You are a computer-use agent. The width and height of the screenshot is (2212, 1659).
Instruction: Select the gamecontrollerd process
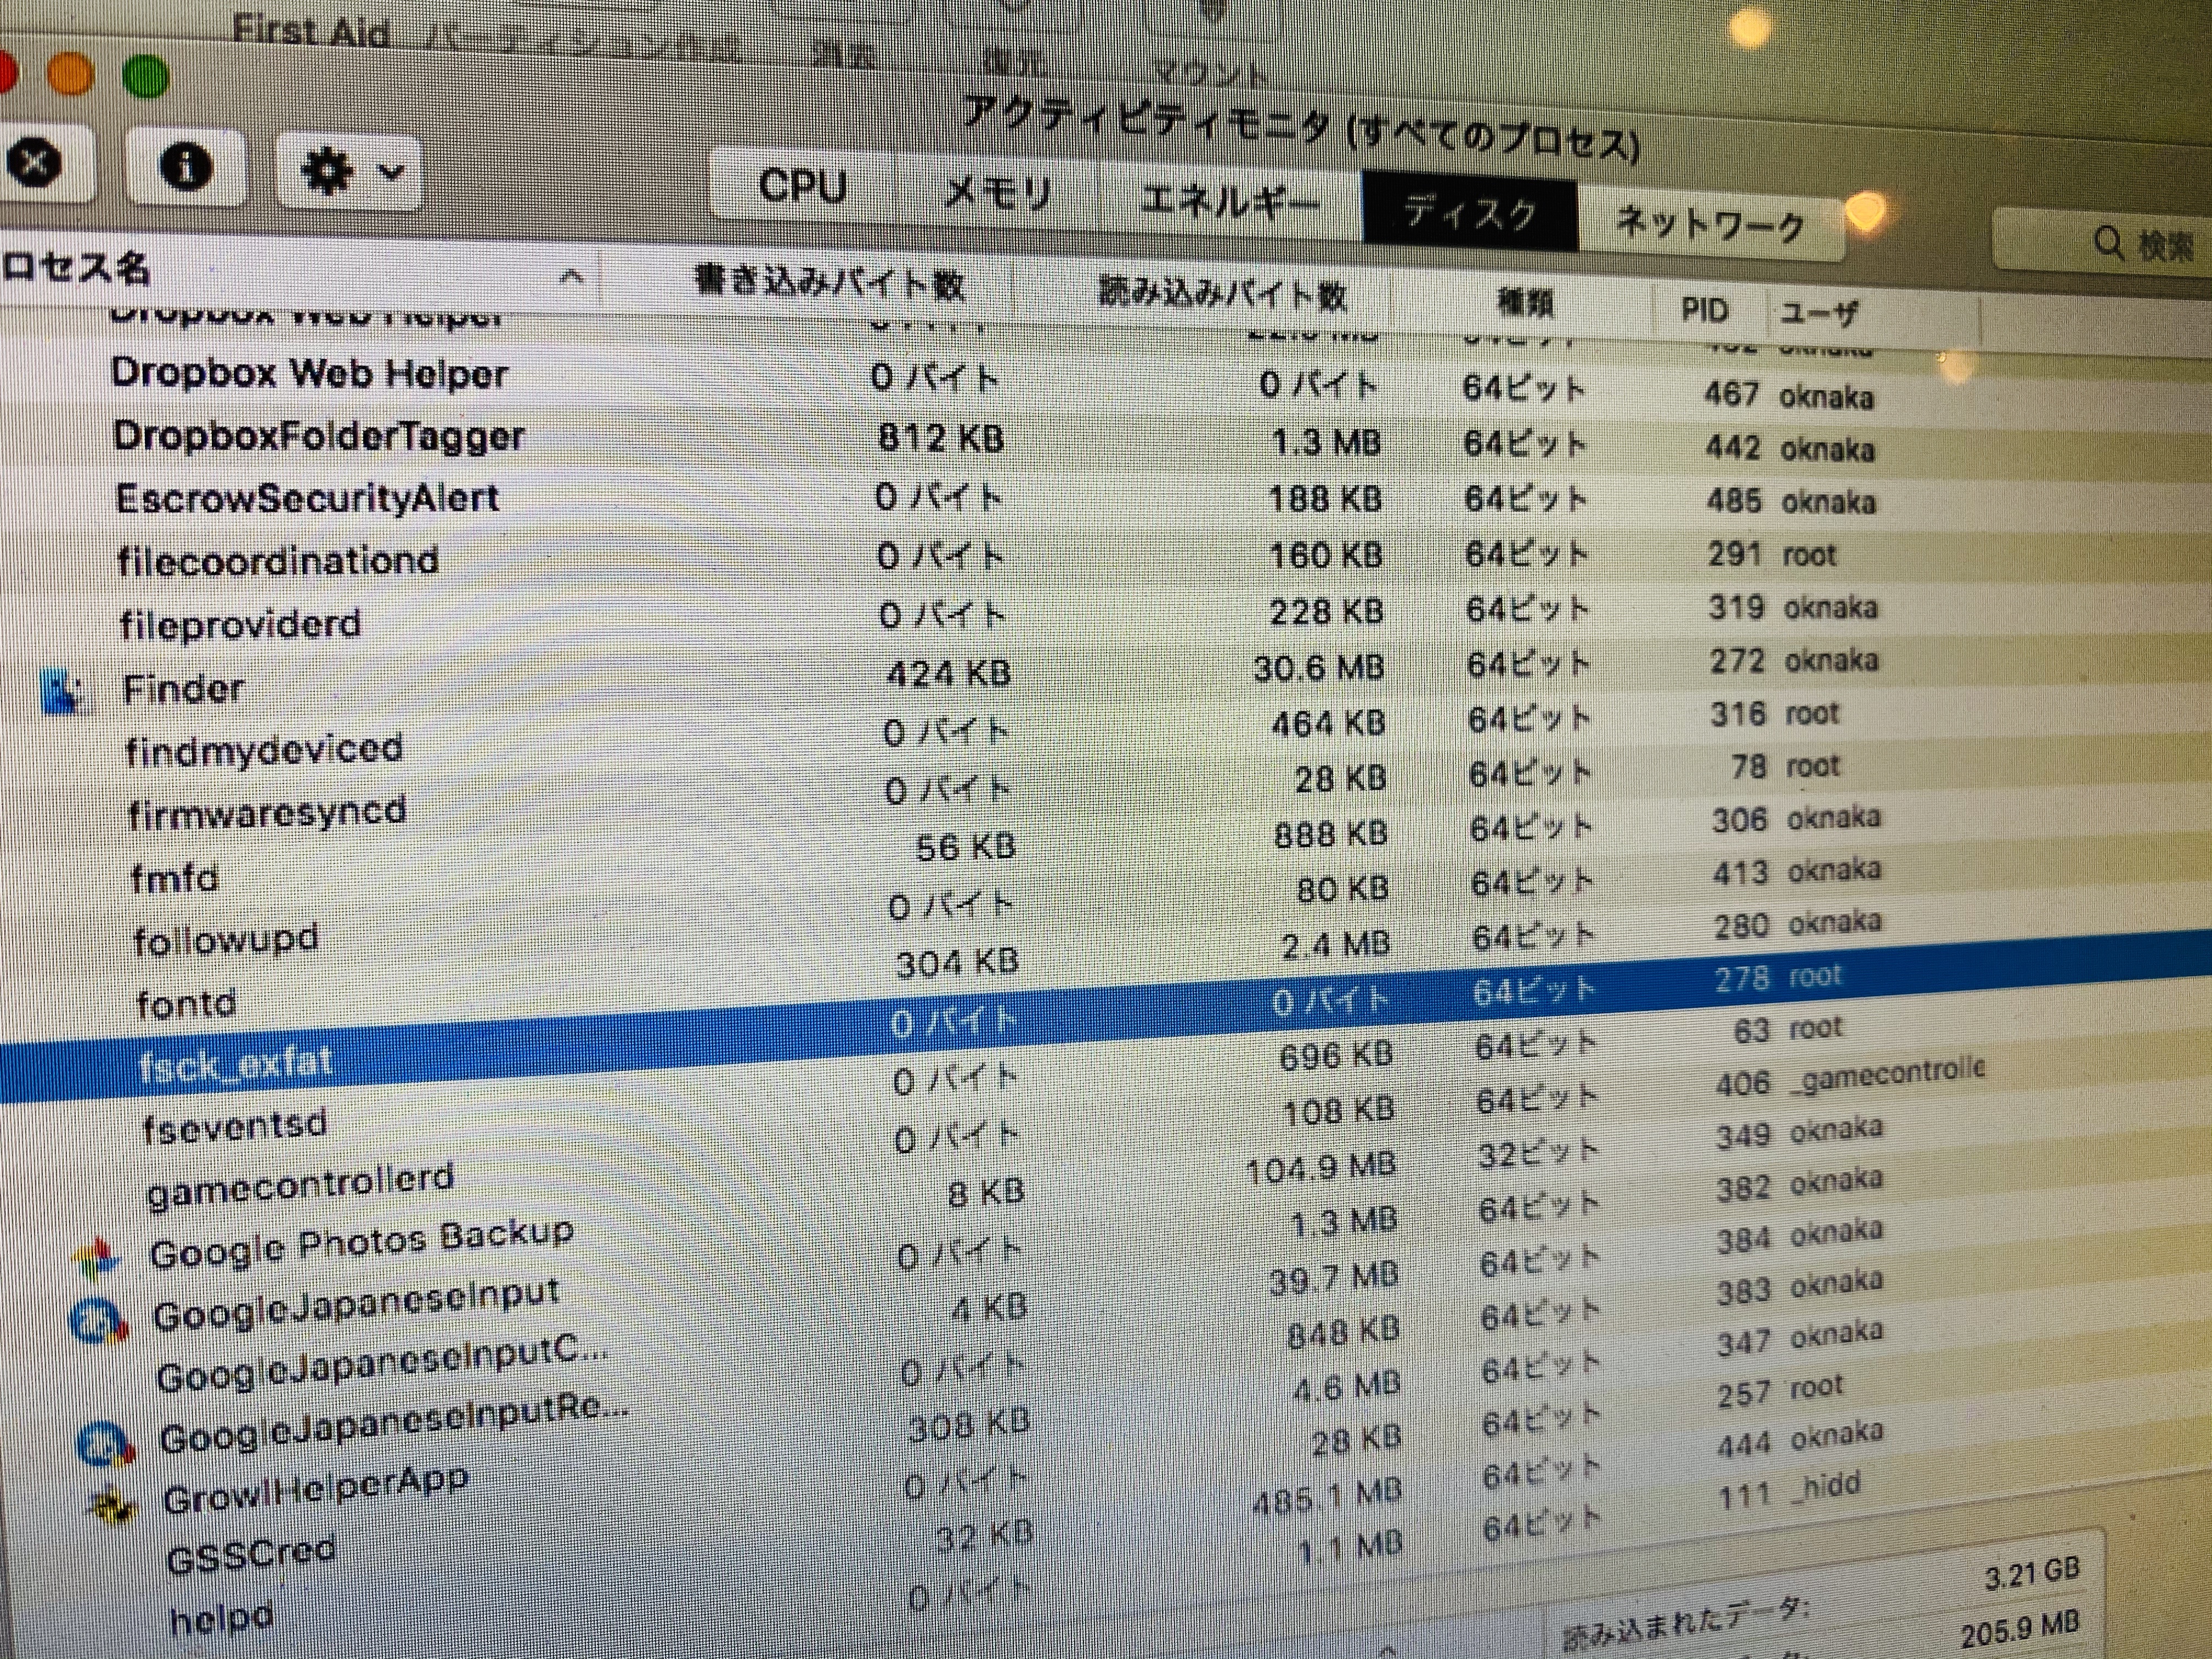[x=300, y=1184]
